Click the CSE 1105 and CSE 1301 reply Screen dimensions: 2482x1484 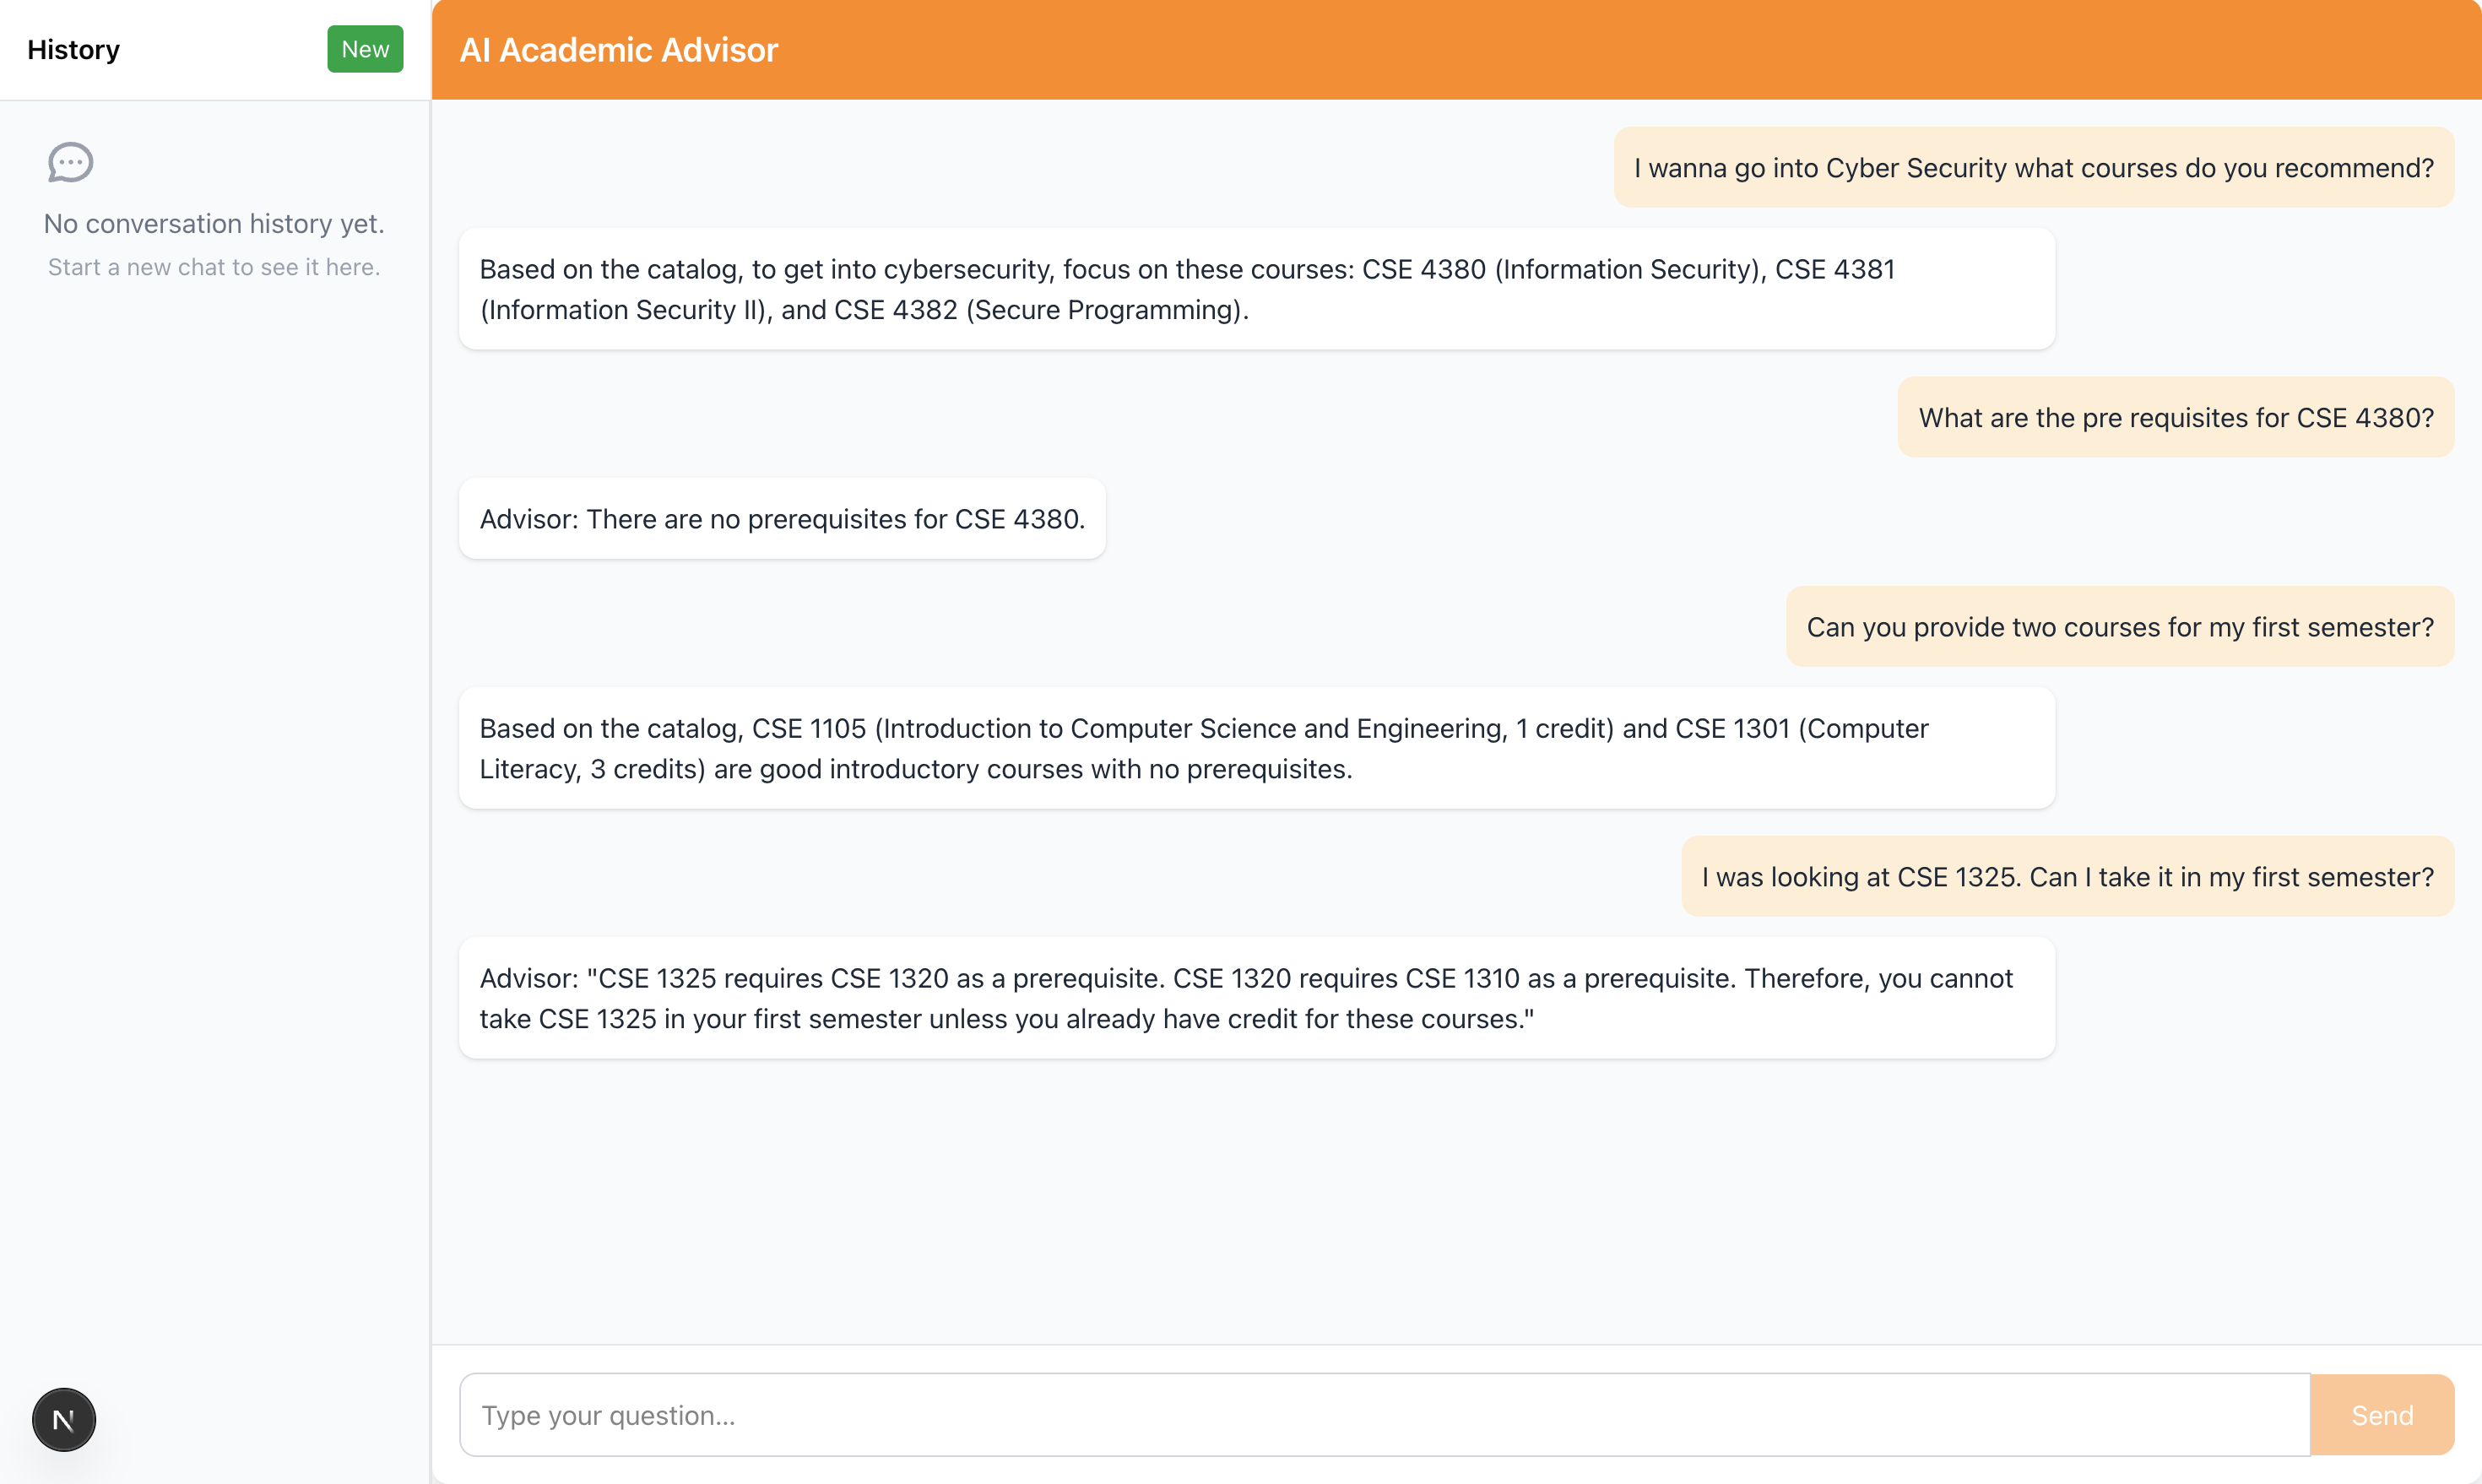[x=1256, y=748]
